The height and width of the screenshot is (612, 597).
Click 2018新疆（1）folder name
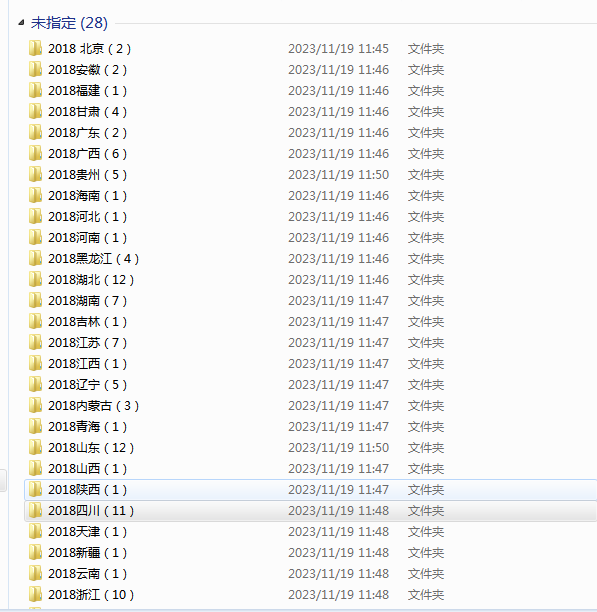pos(88,553)
